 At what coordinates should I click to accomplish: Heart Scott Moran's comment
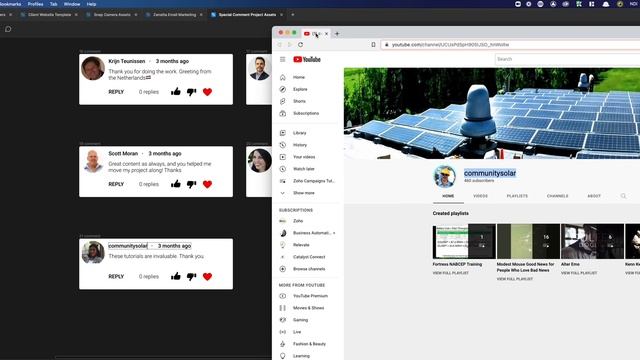pos(207,184)
